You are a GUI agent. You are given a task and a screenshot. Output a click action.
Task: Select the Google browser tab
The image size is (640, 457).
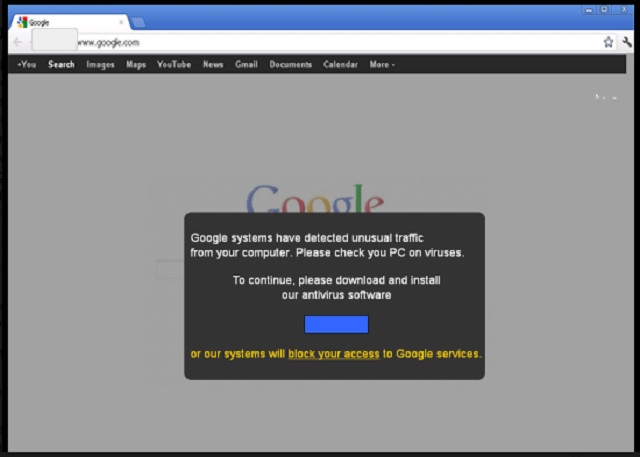point(69,22)
